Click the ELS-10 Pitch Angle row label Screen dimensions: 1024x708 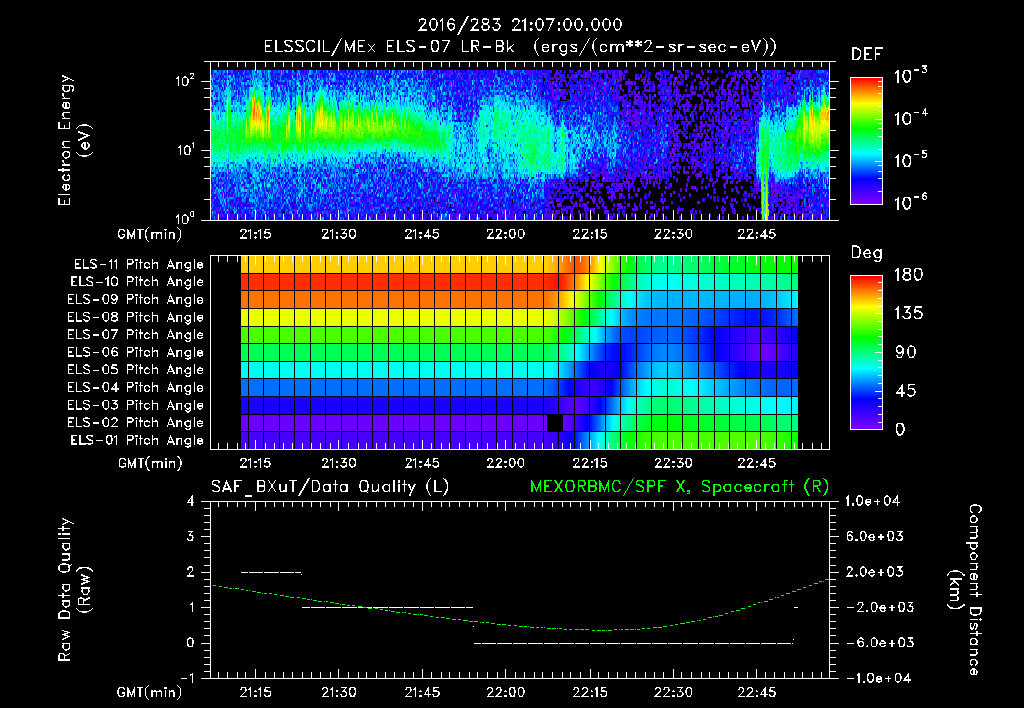136,282
